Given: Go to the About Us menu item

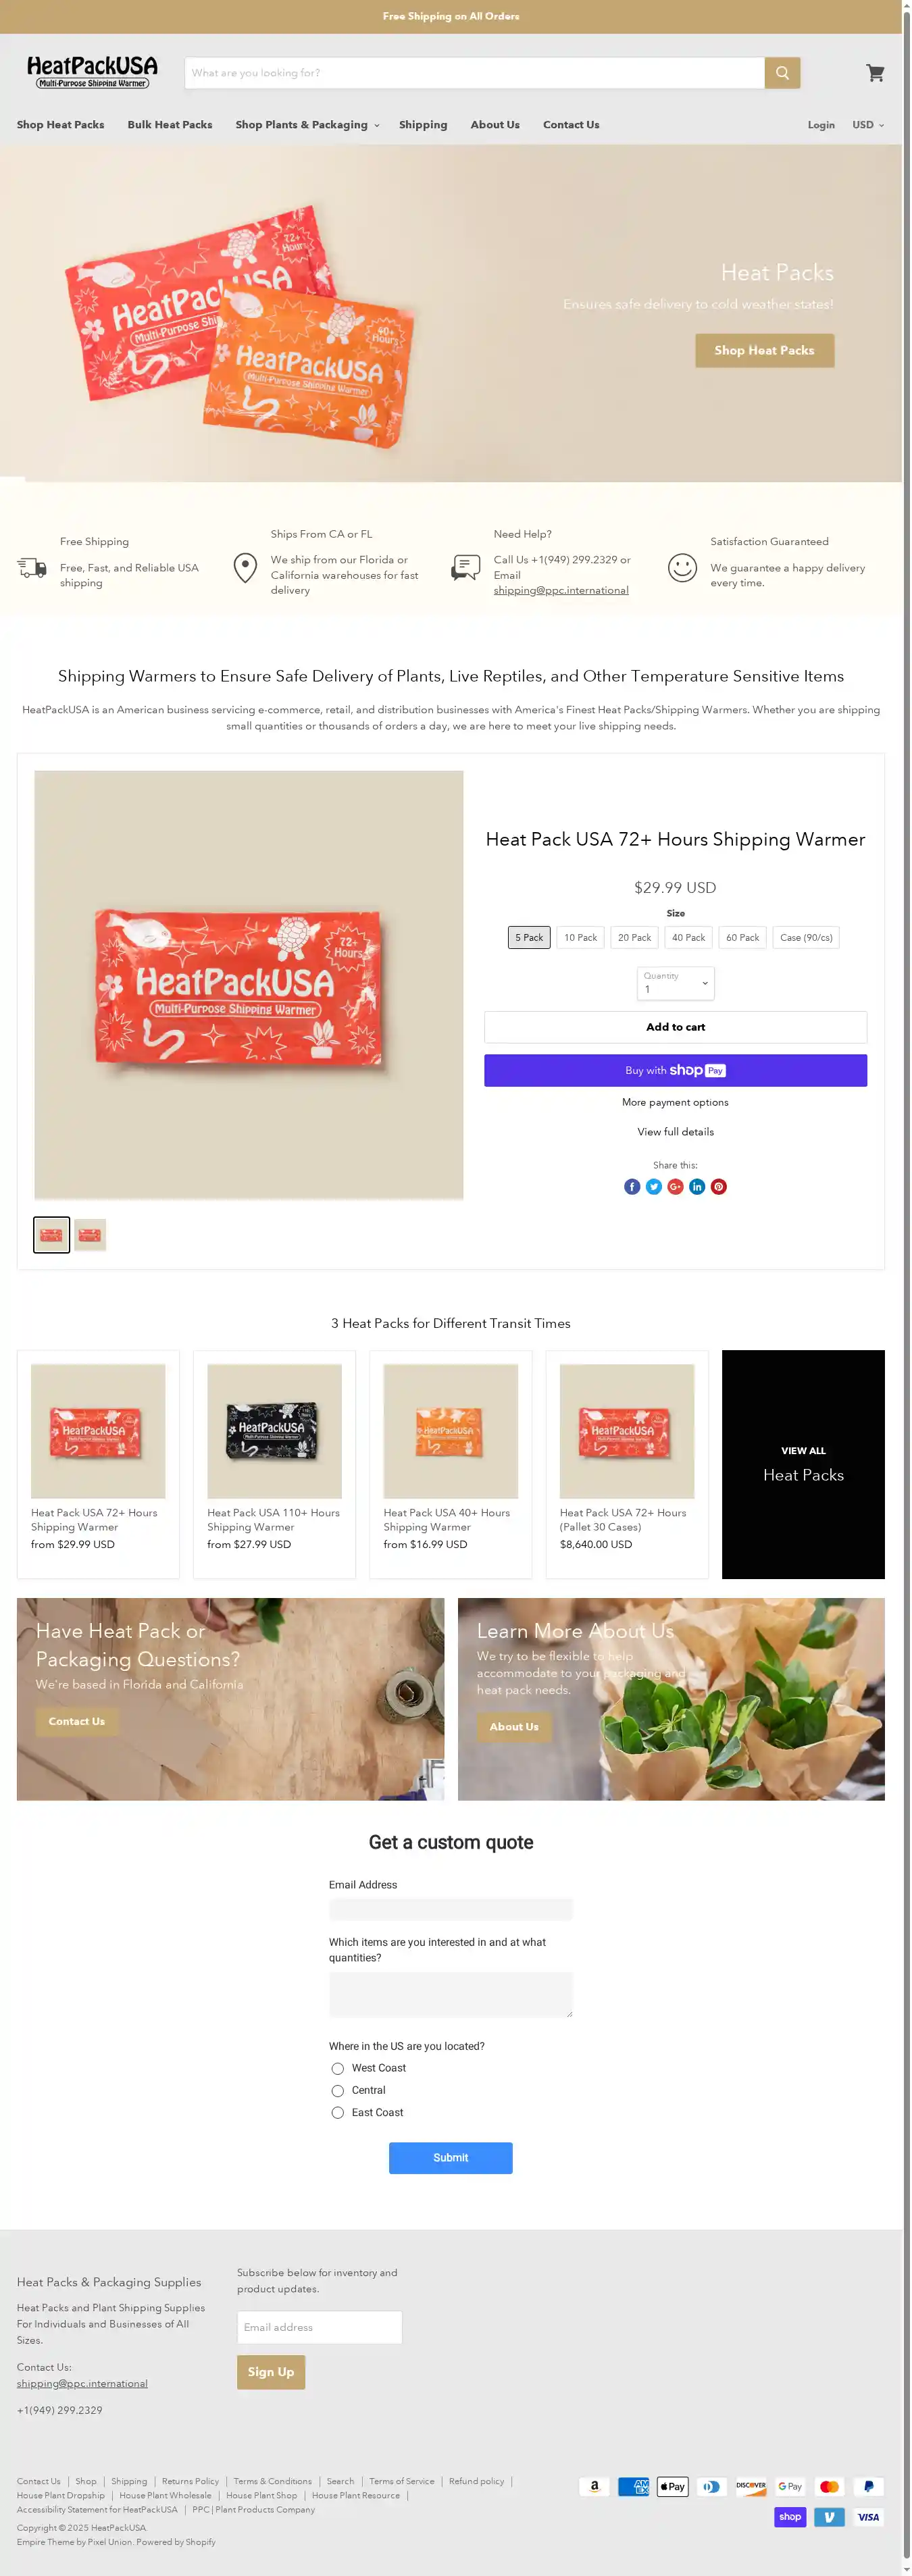Looking at the screenshot, I should (495, 125).
